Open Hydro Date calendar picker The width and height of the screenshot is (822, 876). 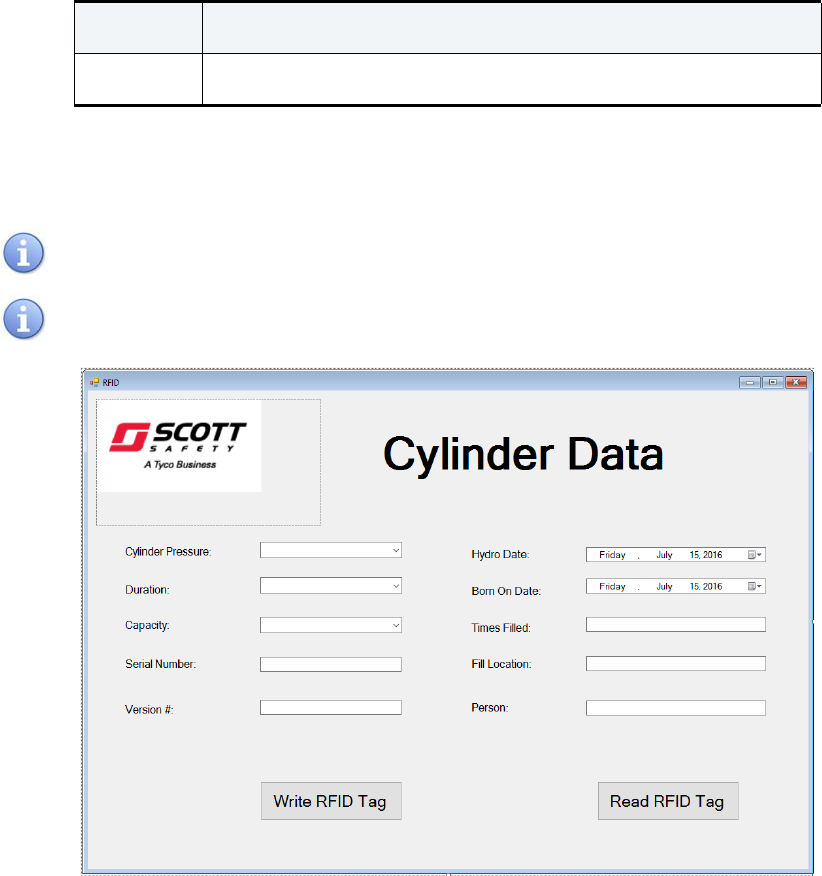(x=755, y=555)
